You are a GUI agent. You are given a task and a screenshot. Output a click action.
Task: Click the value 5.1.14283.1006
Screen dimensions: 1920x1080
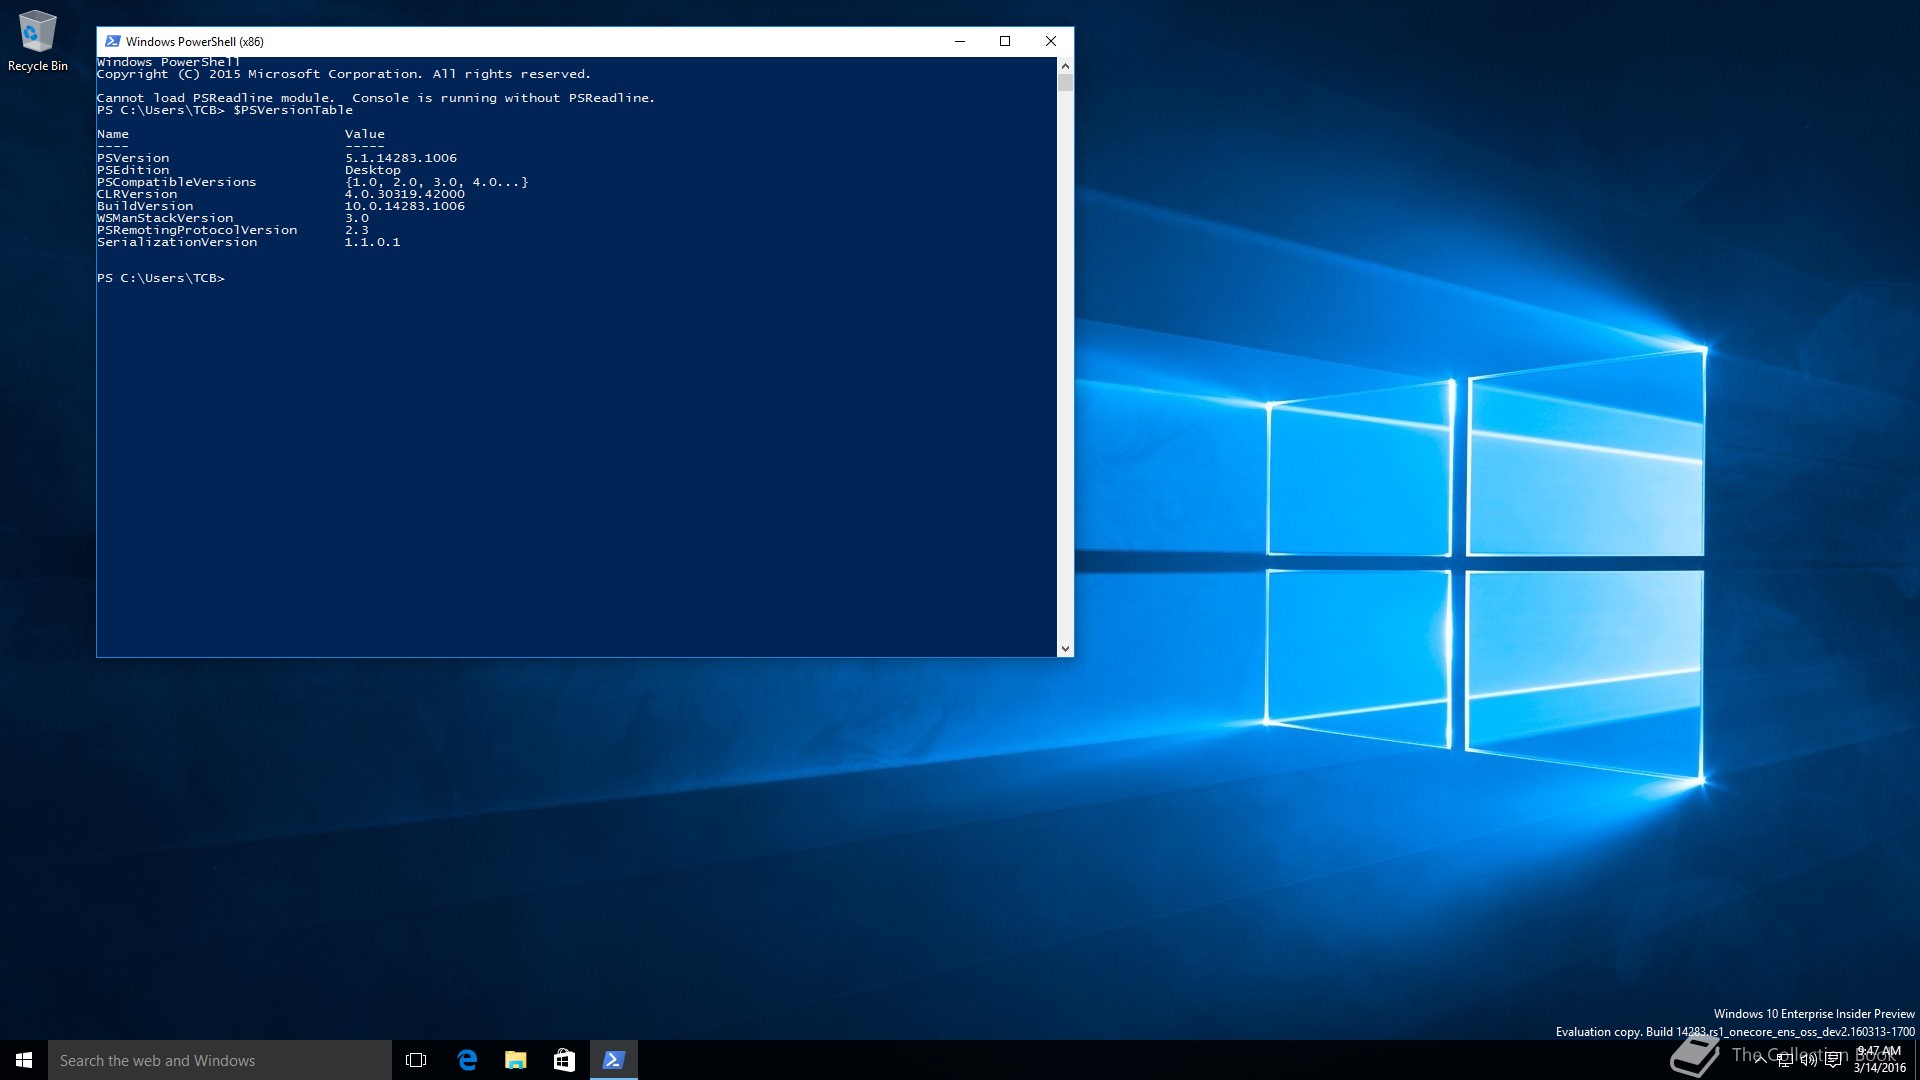click(x=401, y=158)
